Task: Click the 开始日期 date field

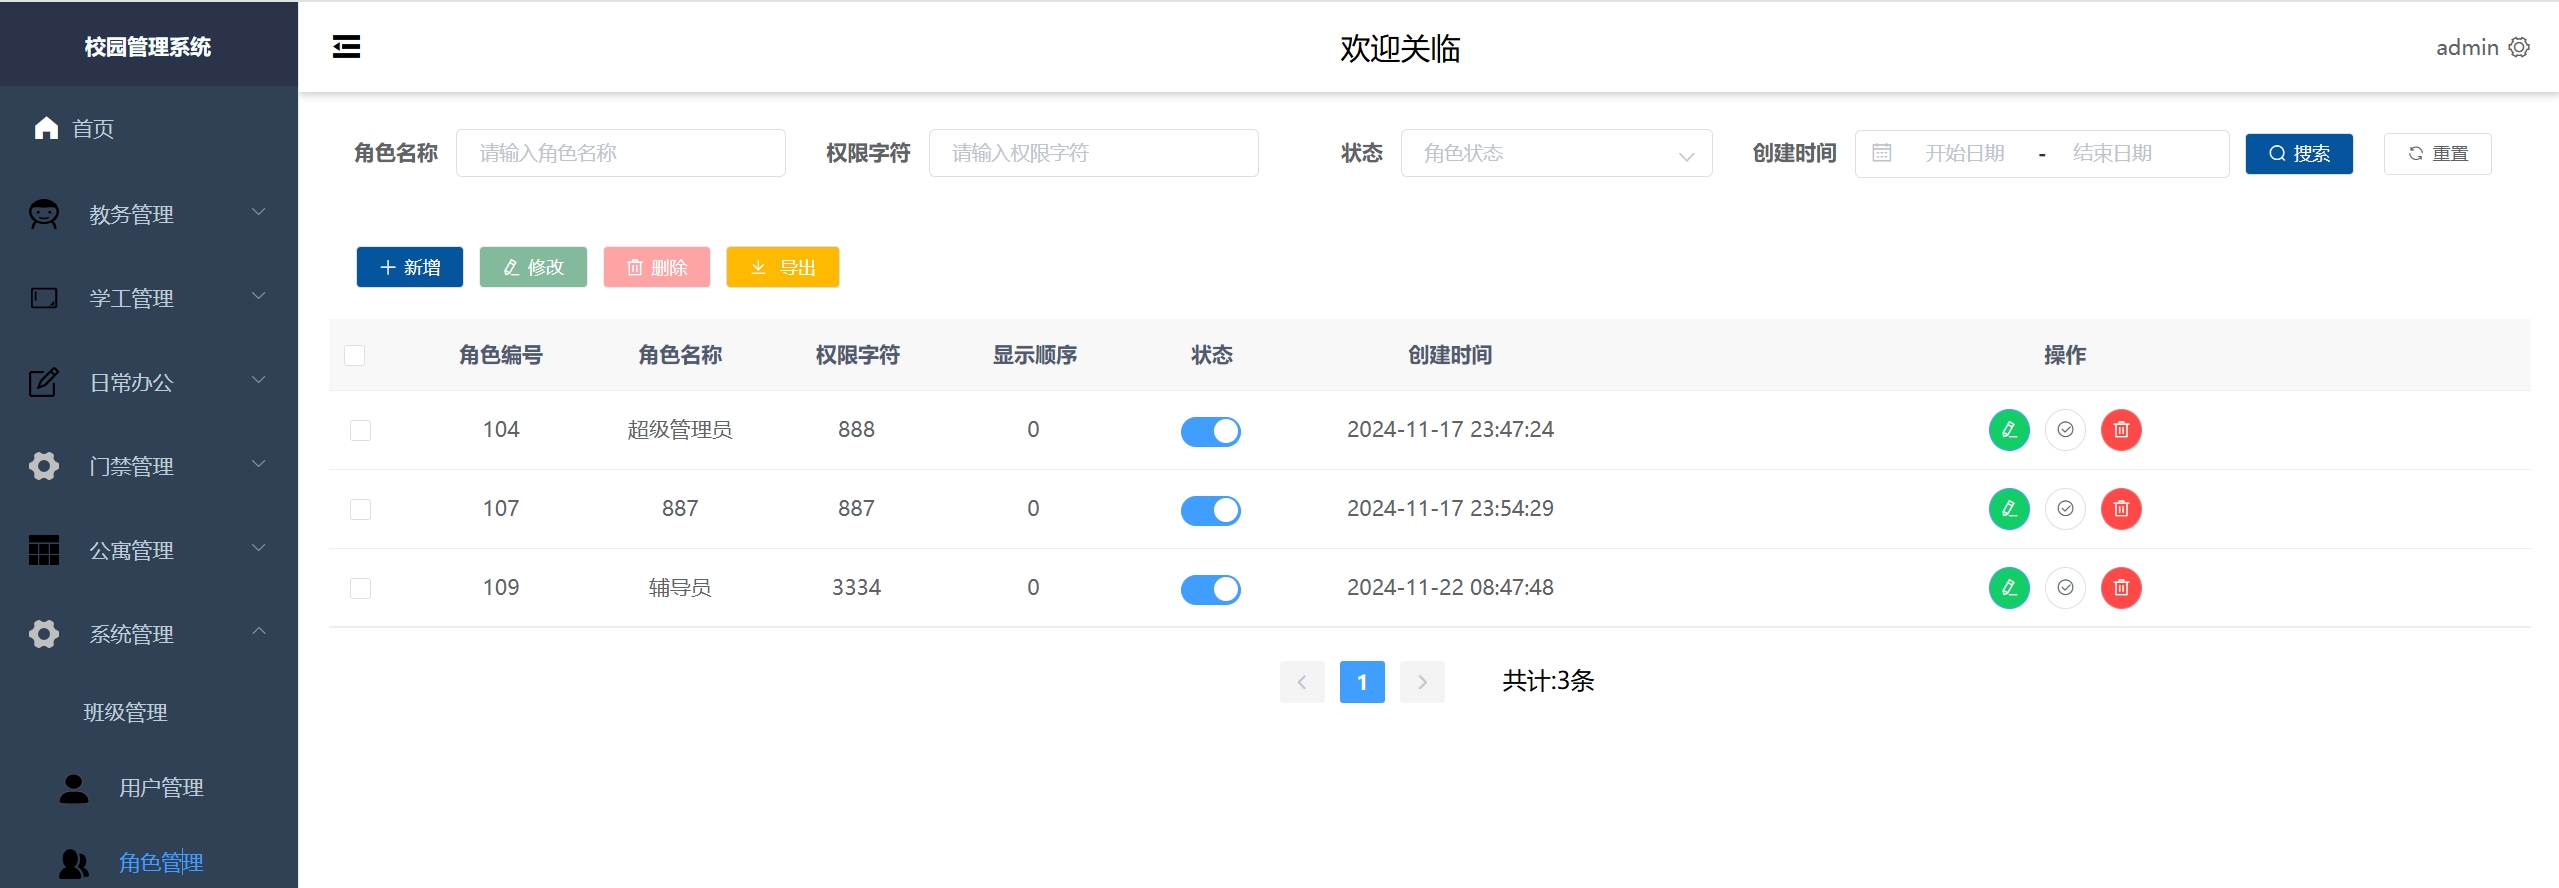Action: [x=1965, y=153]
